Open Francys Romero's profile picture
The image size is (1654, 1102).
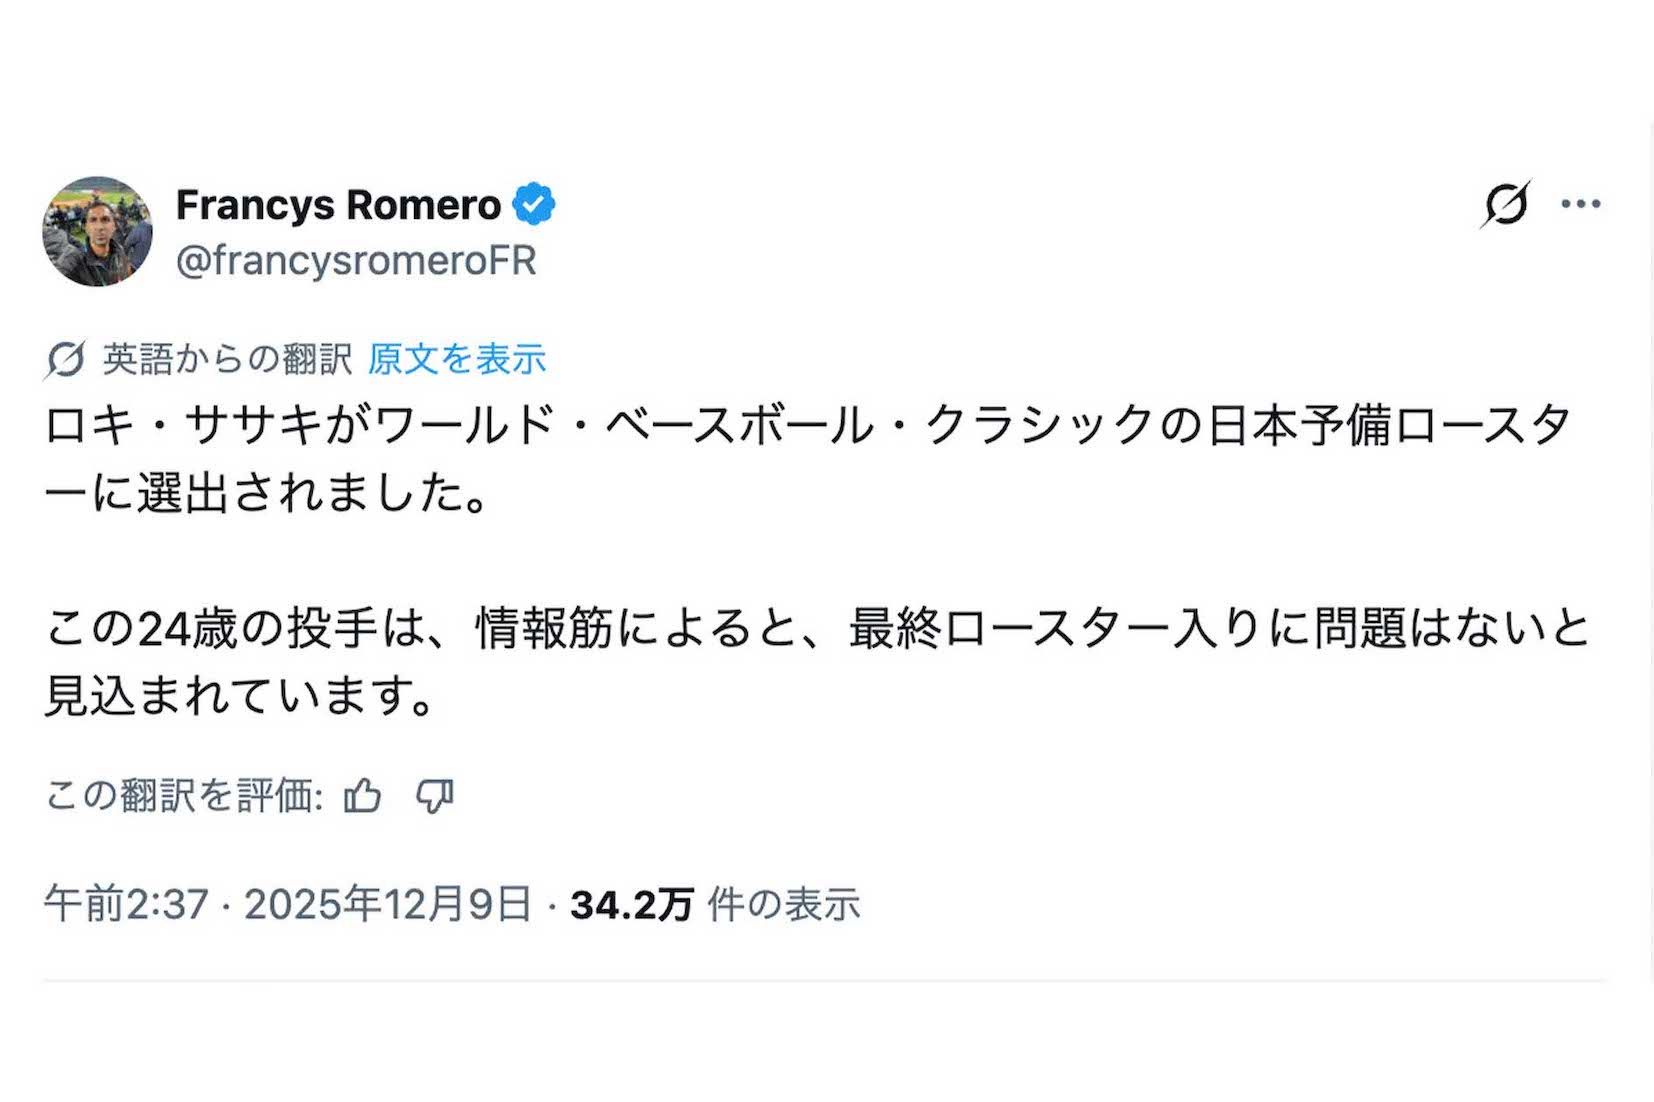coord(100,230)
